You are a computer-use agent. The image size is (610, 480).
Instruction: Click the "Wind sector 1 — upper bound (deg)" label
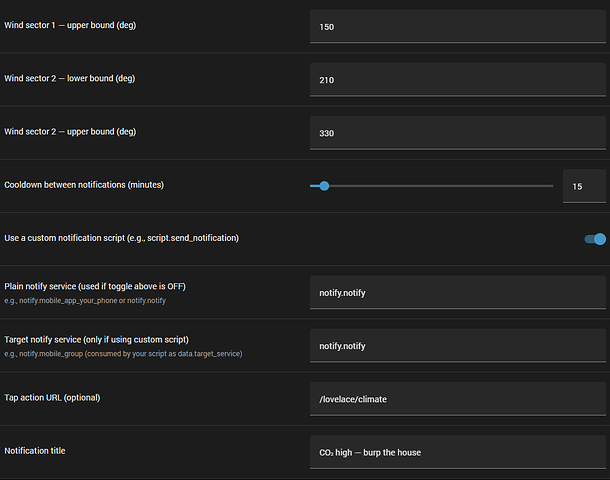click(x=70, y=25)
